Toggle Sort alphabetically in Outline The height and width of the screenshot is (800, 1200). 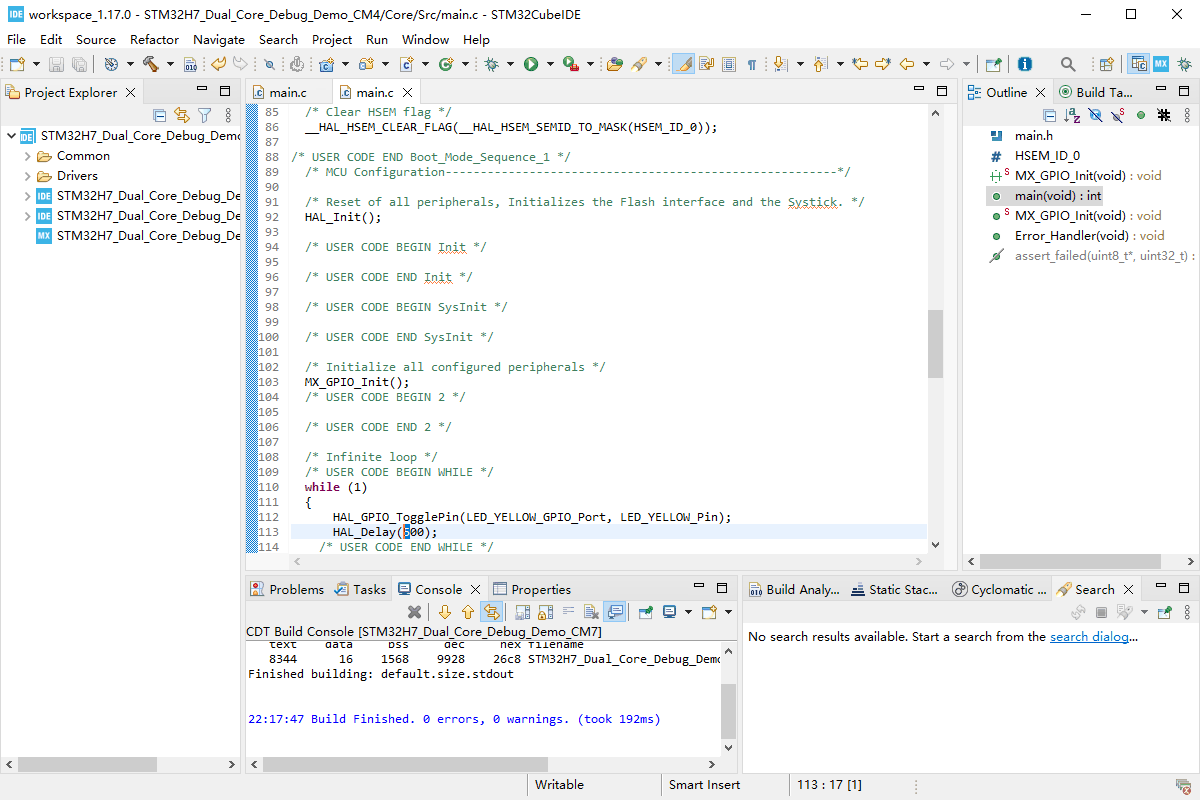click(x=1072, y=115)
